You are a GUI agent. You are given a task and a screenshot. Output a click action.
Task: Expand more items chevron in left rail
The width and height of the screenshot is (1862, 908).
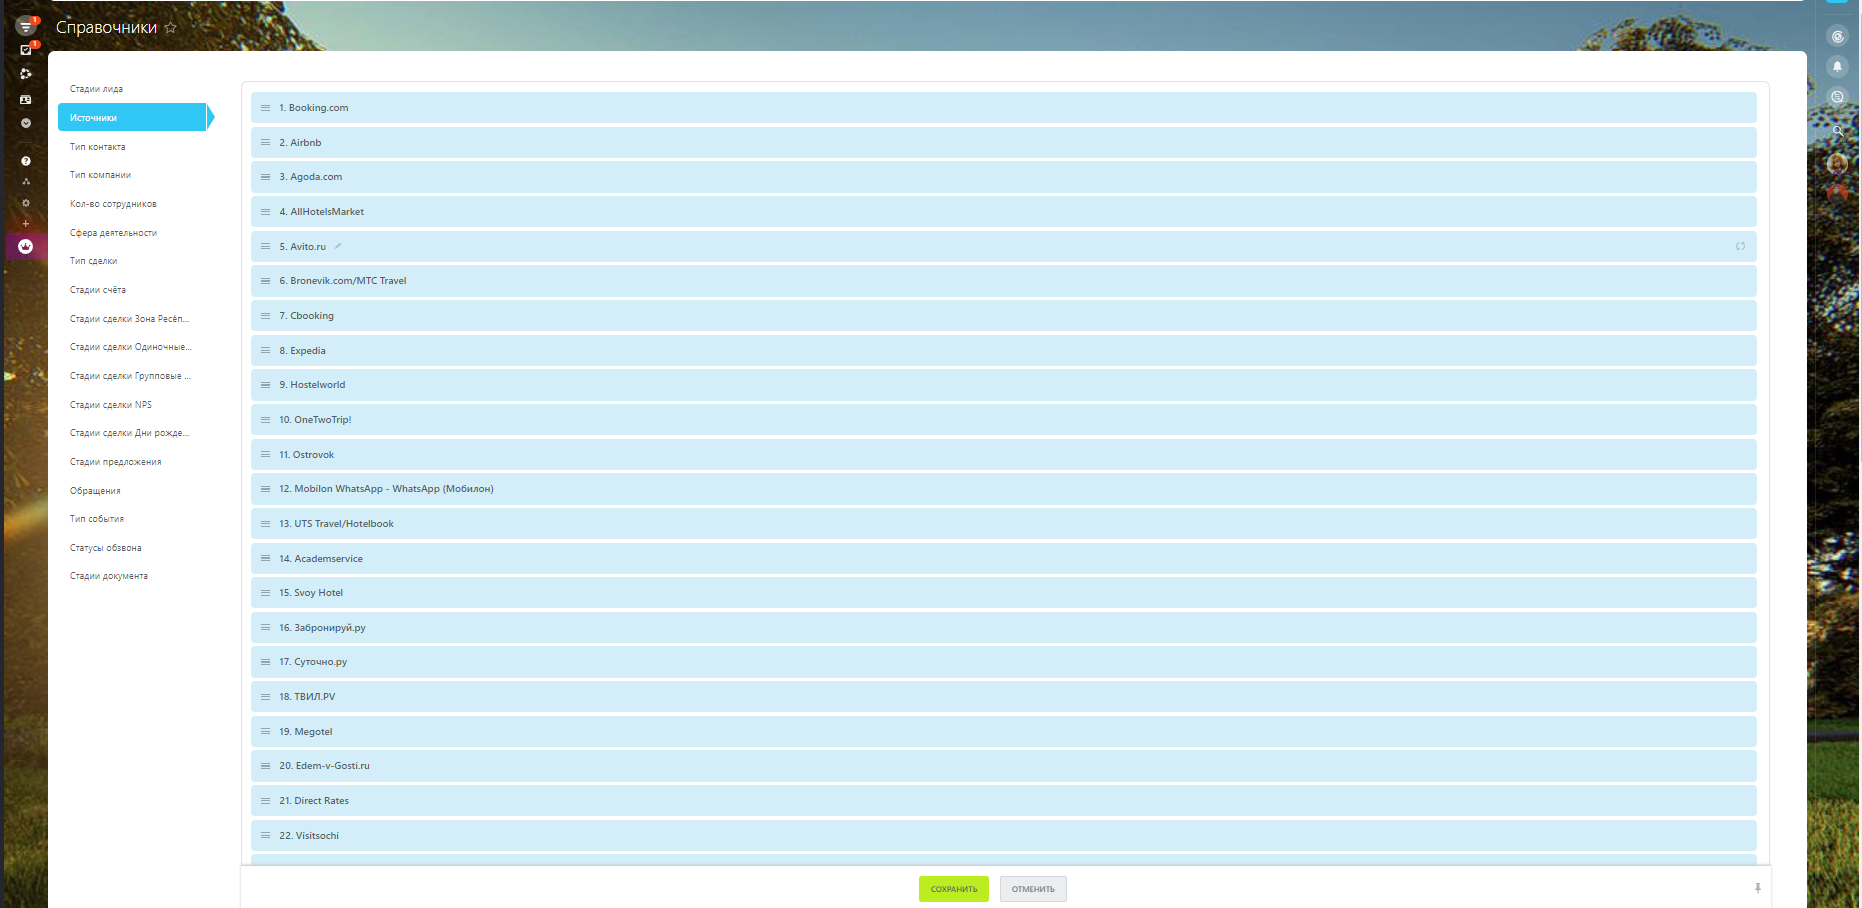(26, 123)
